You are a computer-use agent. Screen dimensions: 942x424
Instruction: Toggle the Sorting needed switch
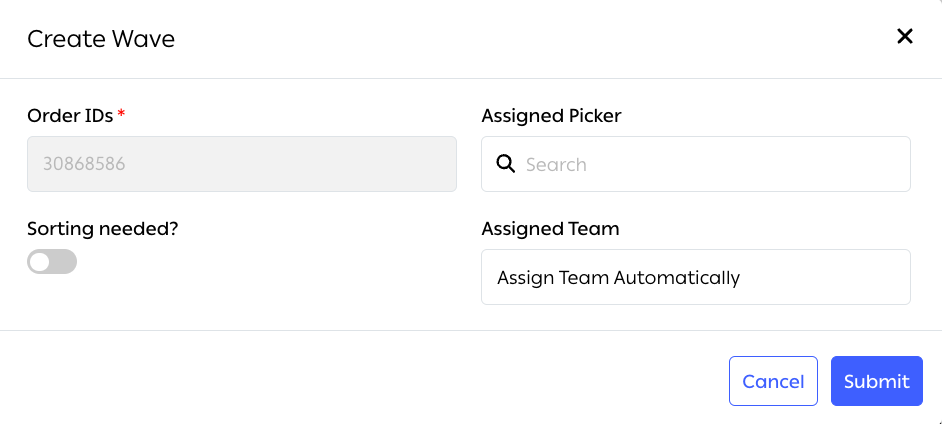[x=52, y=262]
